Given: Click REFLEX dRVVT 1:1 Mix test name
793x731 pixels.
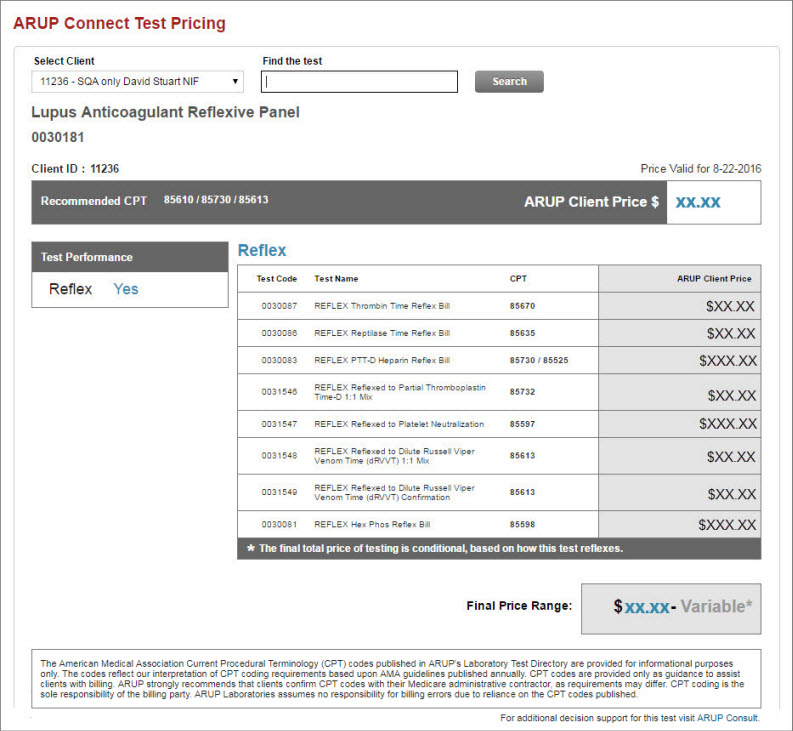Looking at the screenshot, I should click(394, 456).
